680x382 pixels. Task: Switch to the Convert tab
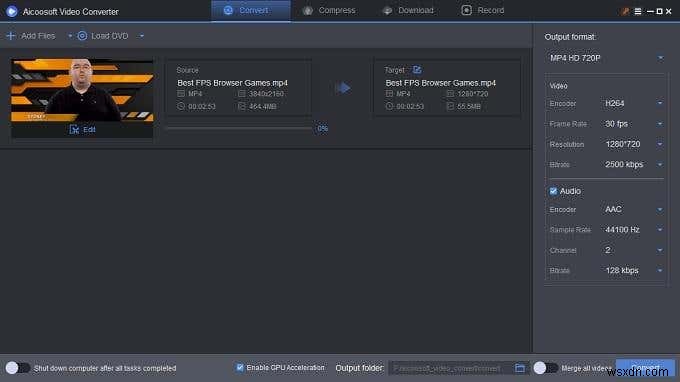251,10
